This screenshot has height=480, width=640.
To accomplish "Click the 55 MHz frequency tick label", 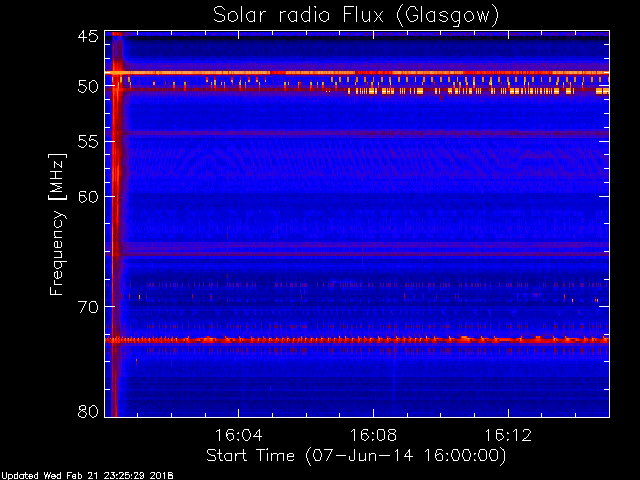I will [87, 142].
